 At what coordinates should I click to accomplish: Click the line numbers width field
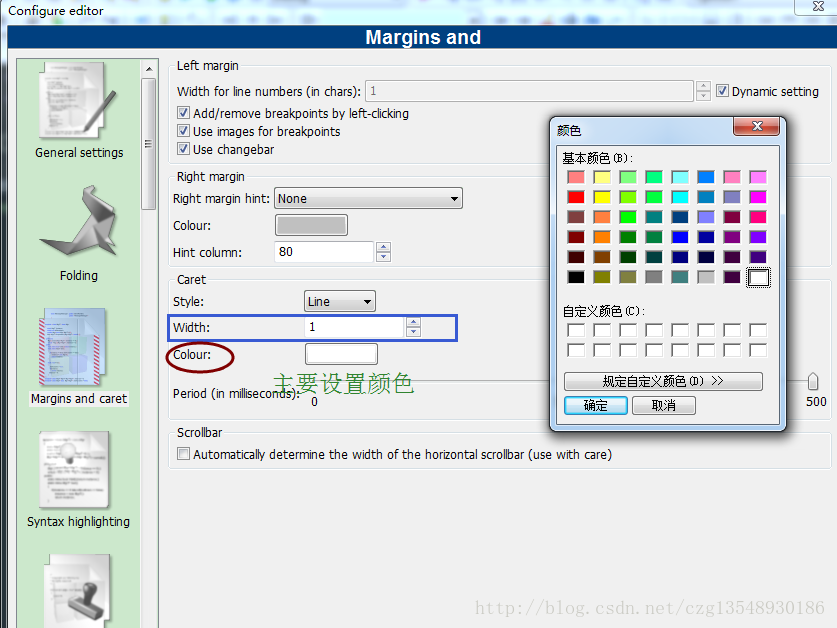529,91
